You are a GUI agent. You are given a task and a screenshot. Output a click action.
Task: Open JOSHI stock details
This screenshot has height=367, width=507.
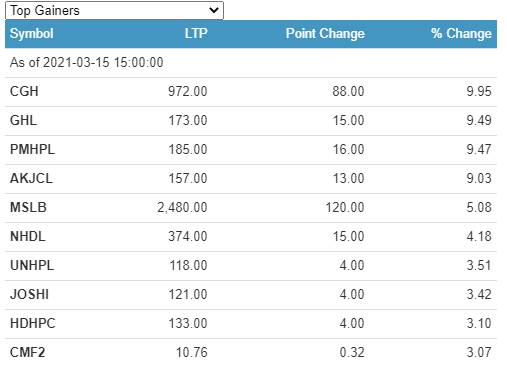(29, 294)
